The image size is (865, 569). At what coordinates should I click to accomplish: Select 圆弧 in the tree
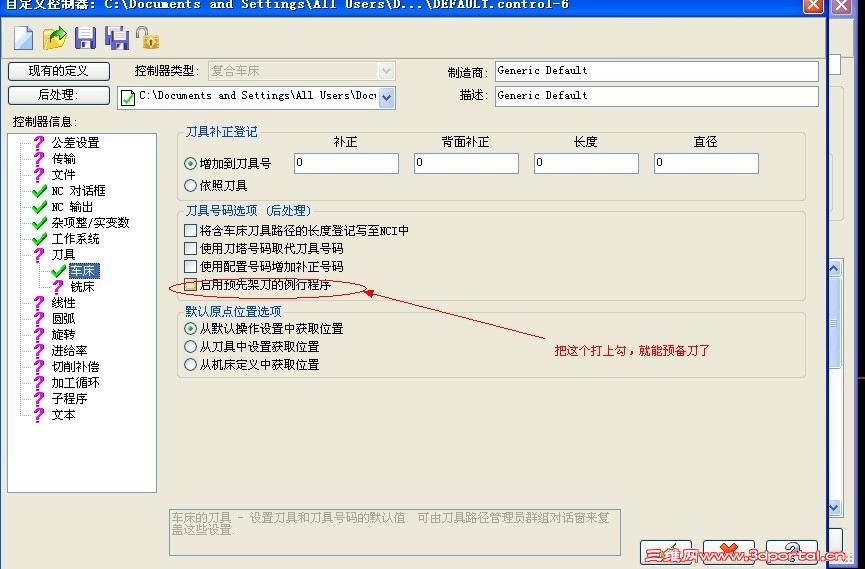click(63, 319)
